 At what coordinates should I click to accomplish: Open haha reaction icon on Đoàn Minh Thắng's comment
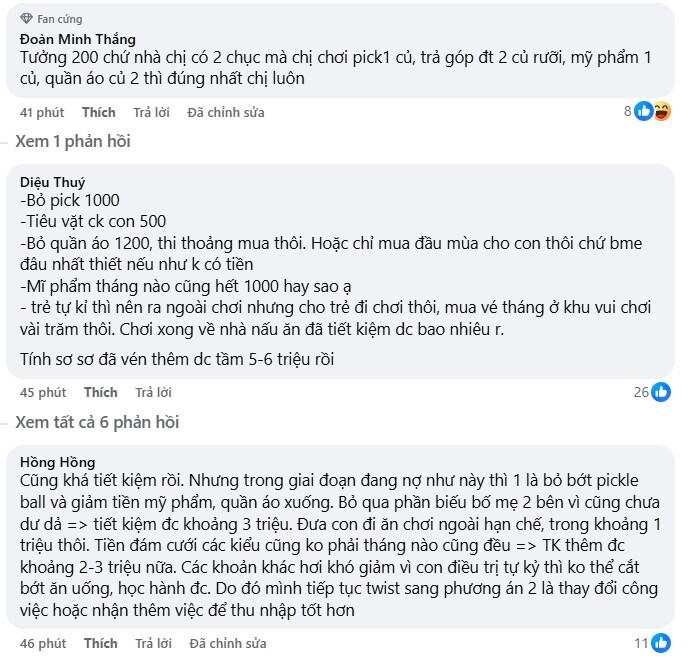point(662,111)
